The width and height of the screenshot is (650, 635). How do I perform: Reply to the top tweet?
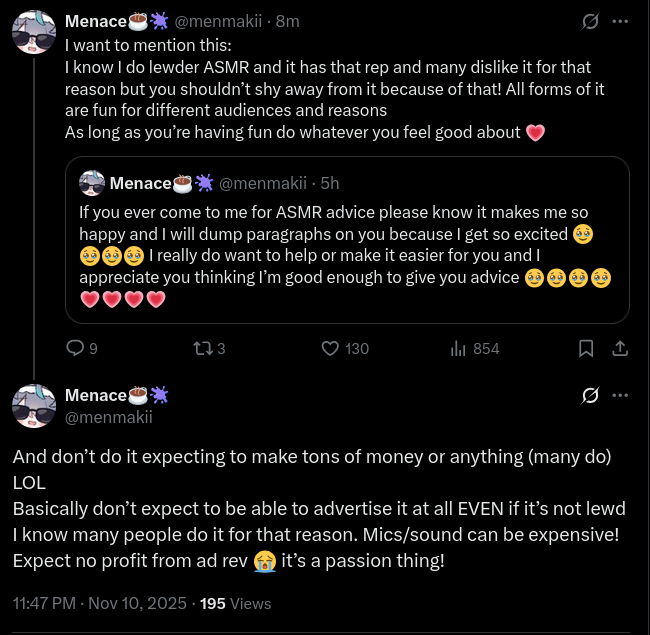point(75,348)
